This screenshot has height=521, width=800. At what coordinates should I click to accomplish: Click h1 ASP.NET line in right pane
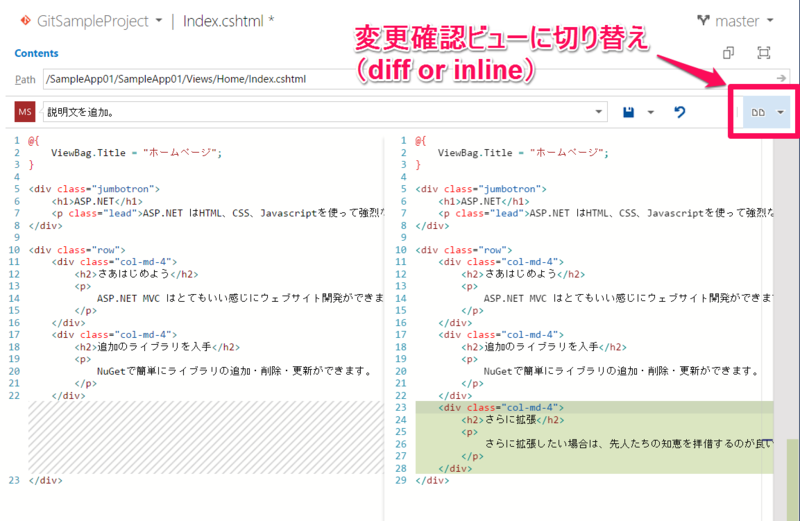(484, 201)
